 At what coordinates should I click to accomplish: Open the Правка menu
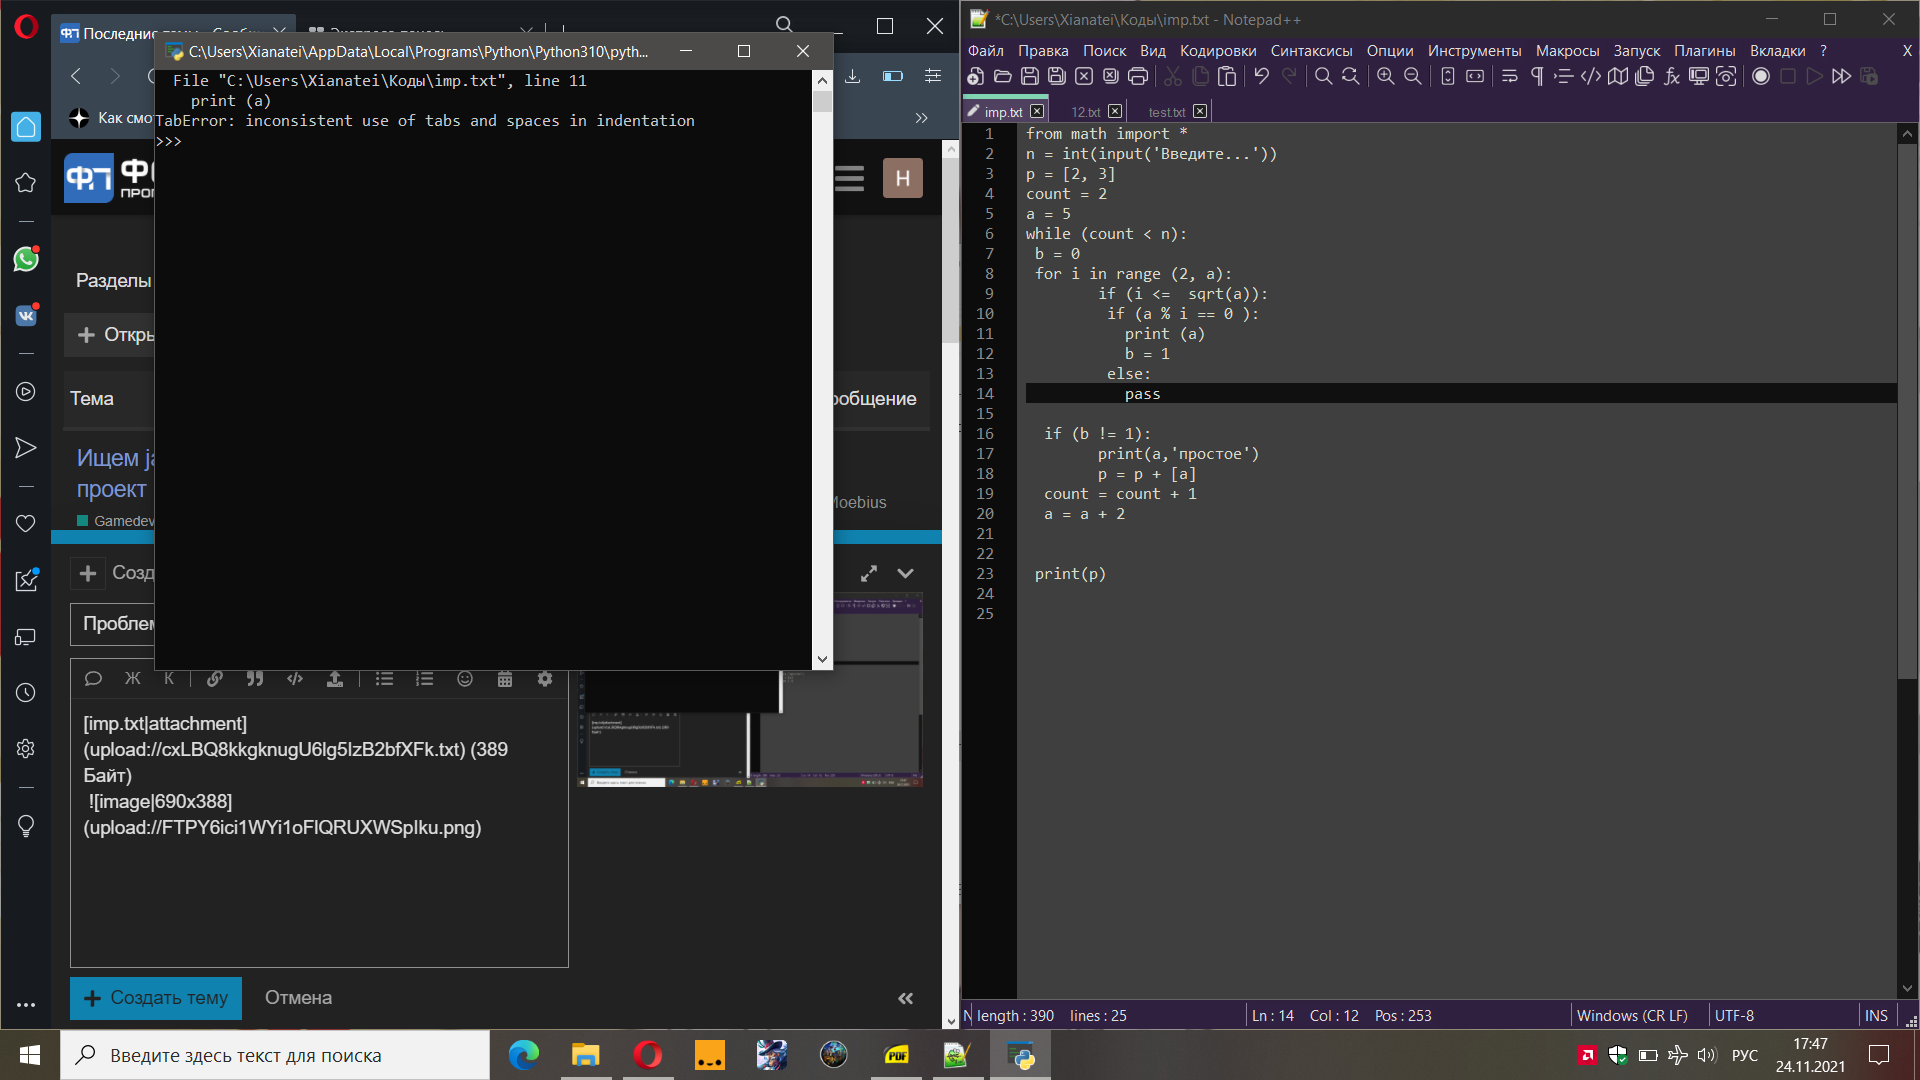(1043, 51)
